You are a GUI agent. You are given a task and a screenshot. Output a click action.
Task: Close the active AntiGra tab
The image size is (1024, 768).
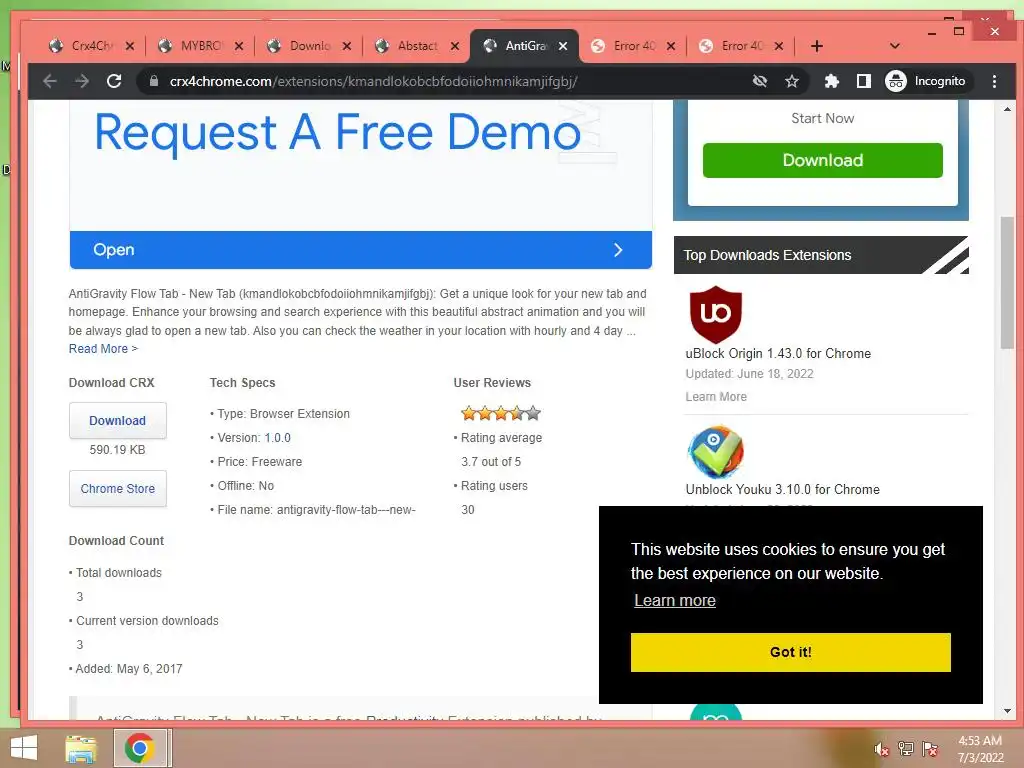point(563,46)
